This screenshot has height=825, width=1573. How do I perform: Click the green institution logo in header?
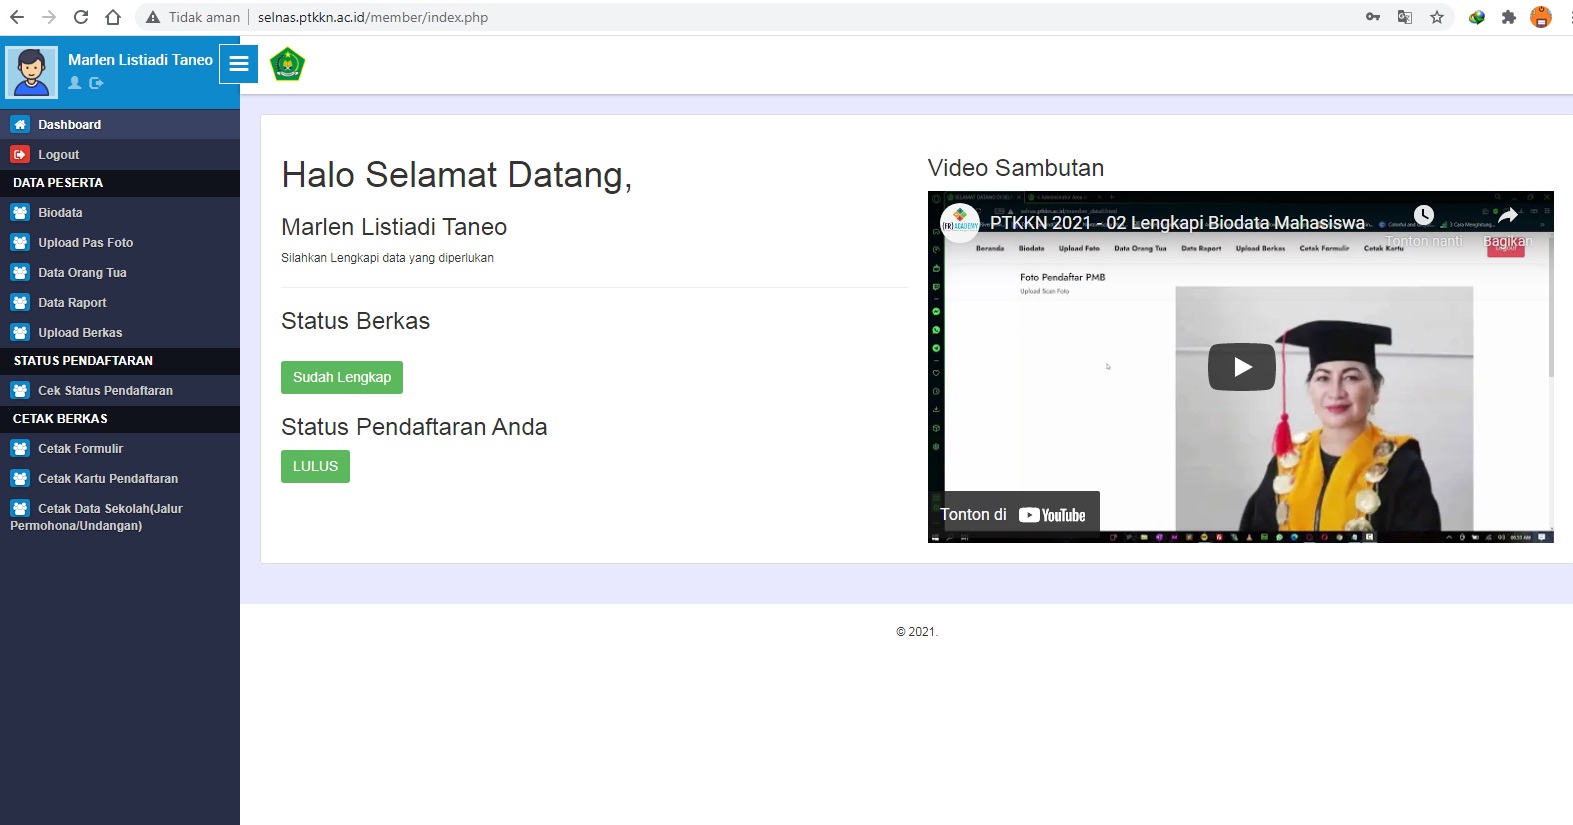pos(287,64)
